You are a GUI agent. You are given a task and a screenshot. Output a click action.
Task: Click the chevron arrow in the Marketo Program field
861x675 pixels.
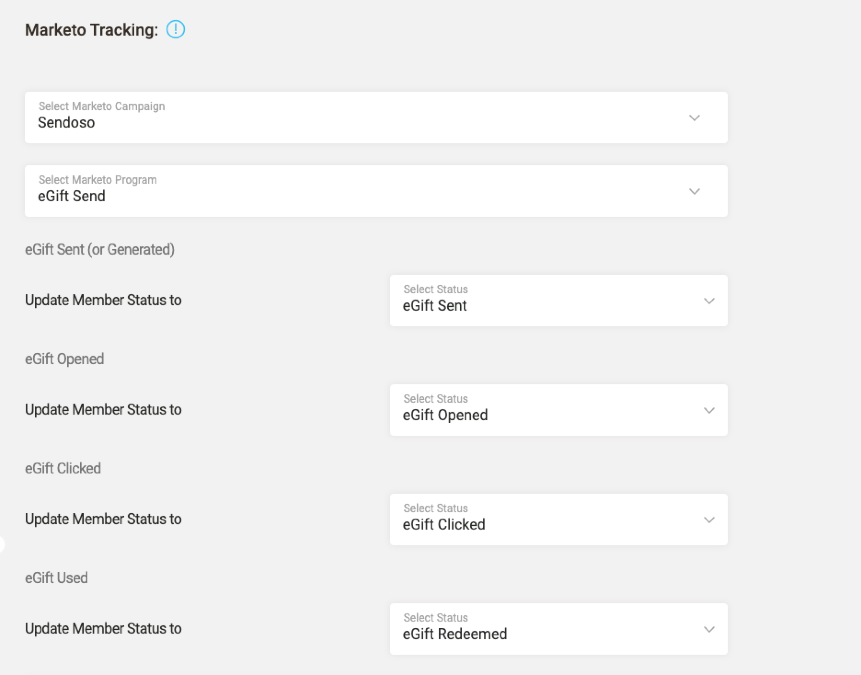click(694, 191)
